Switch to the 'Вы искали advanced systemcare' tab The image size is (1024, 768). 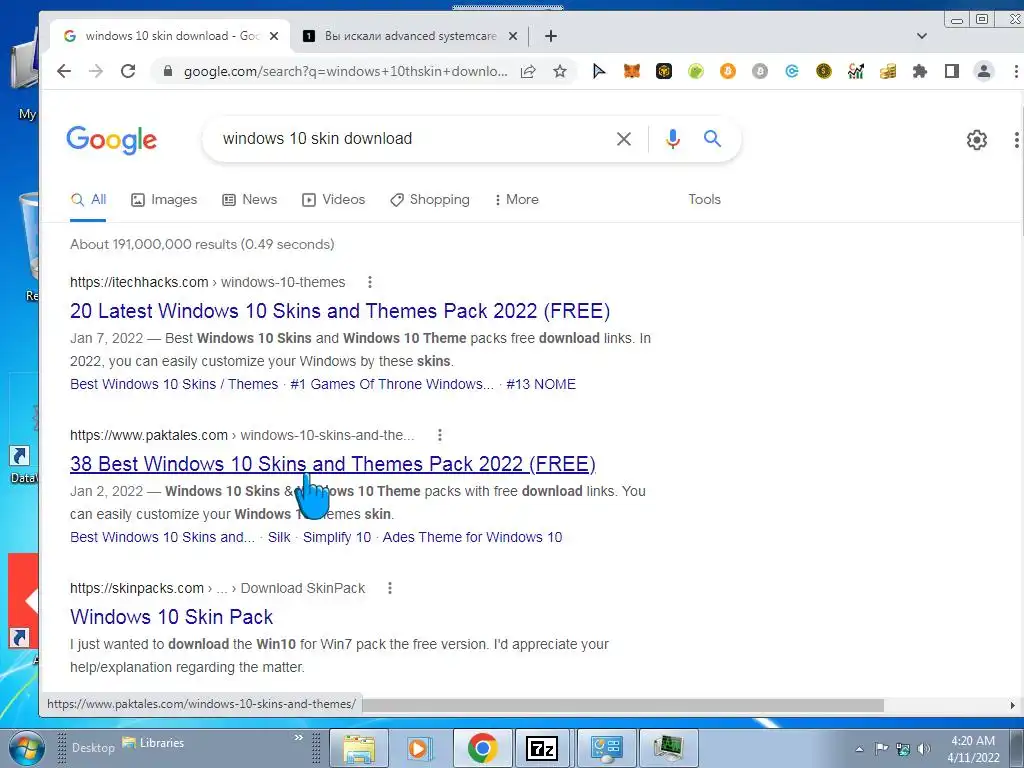pos(410,36)
